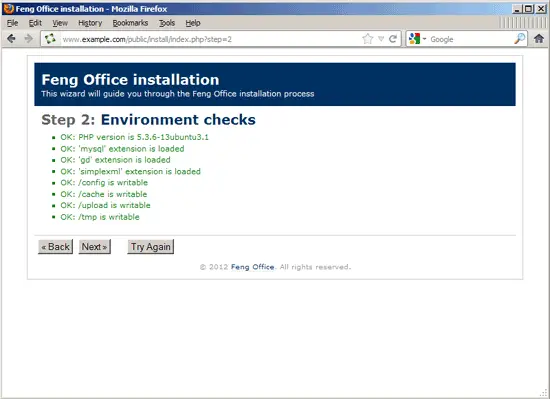The image size is (550, 399).
Task: Open the Tools menu
Action: (167, 23)
